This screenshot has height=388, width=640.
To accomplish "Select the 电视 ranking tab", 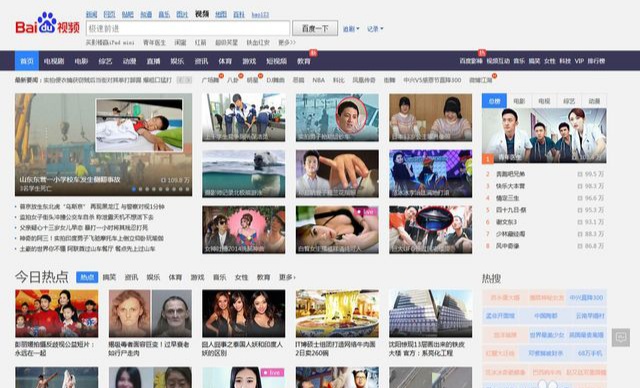I will 544,101.
